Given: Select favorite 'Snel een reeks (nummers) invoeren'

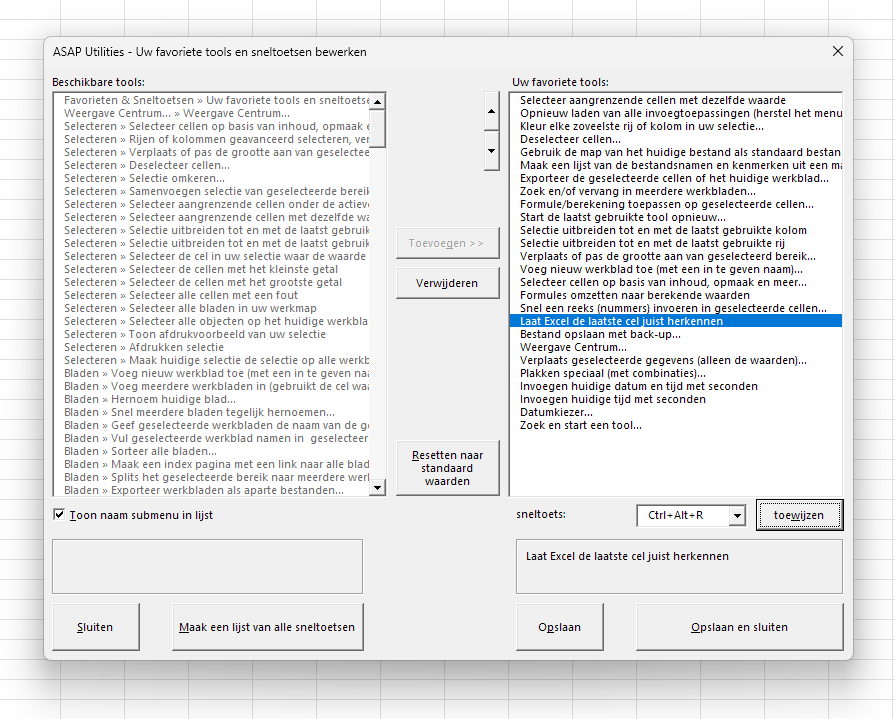Looking at the screenshot, I should pyautogui.click(x=676, y=309).
